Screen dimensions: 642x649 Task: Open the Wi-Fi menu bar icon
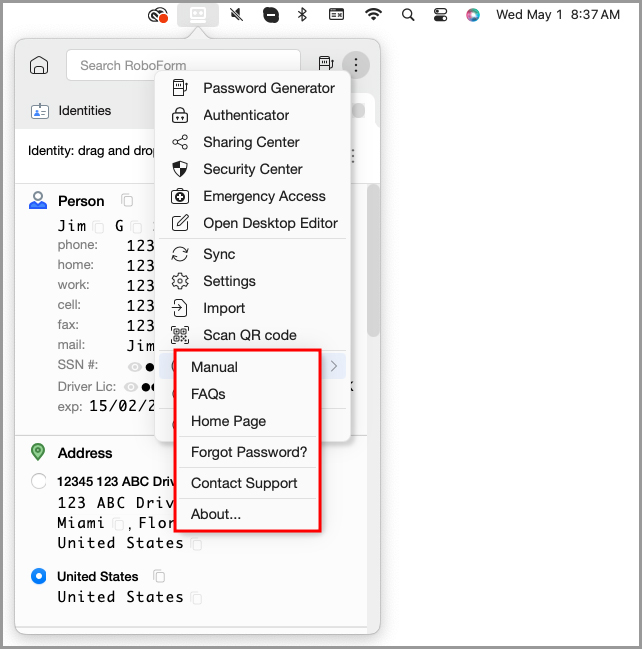(373, 14)
